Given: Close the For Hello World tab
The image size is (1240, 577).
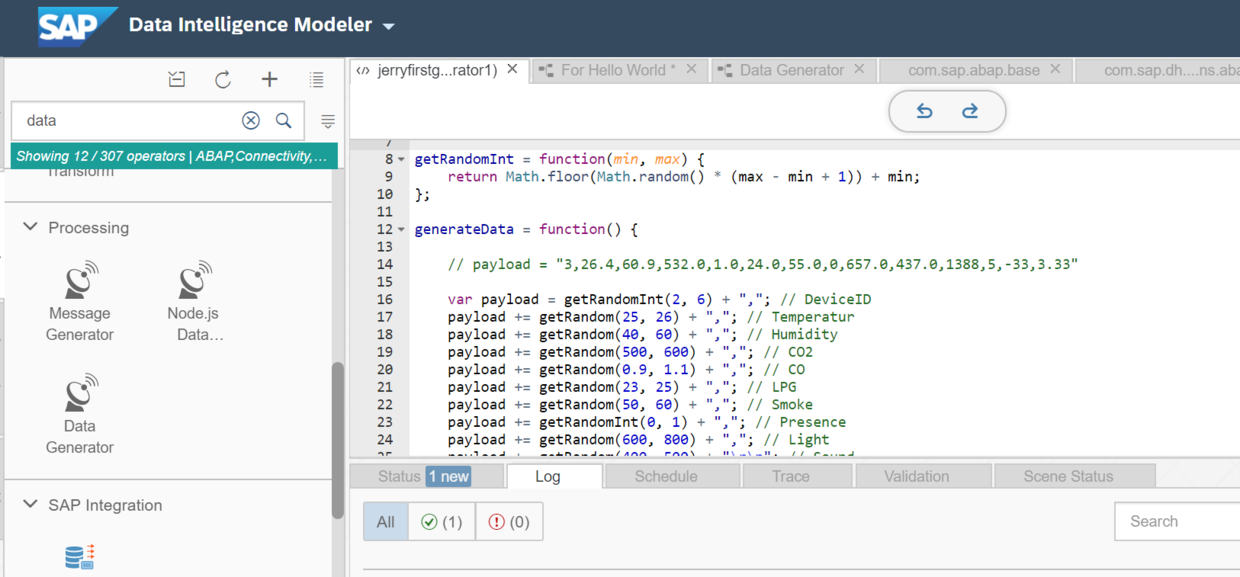Looking at the screenshot, I should point(692,69).
